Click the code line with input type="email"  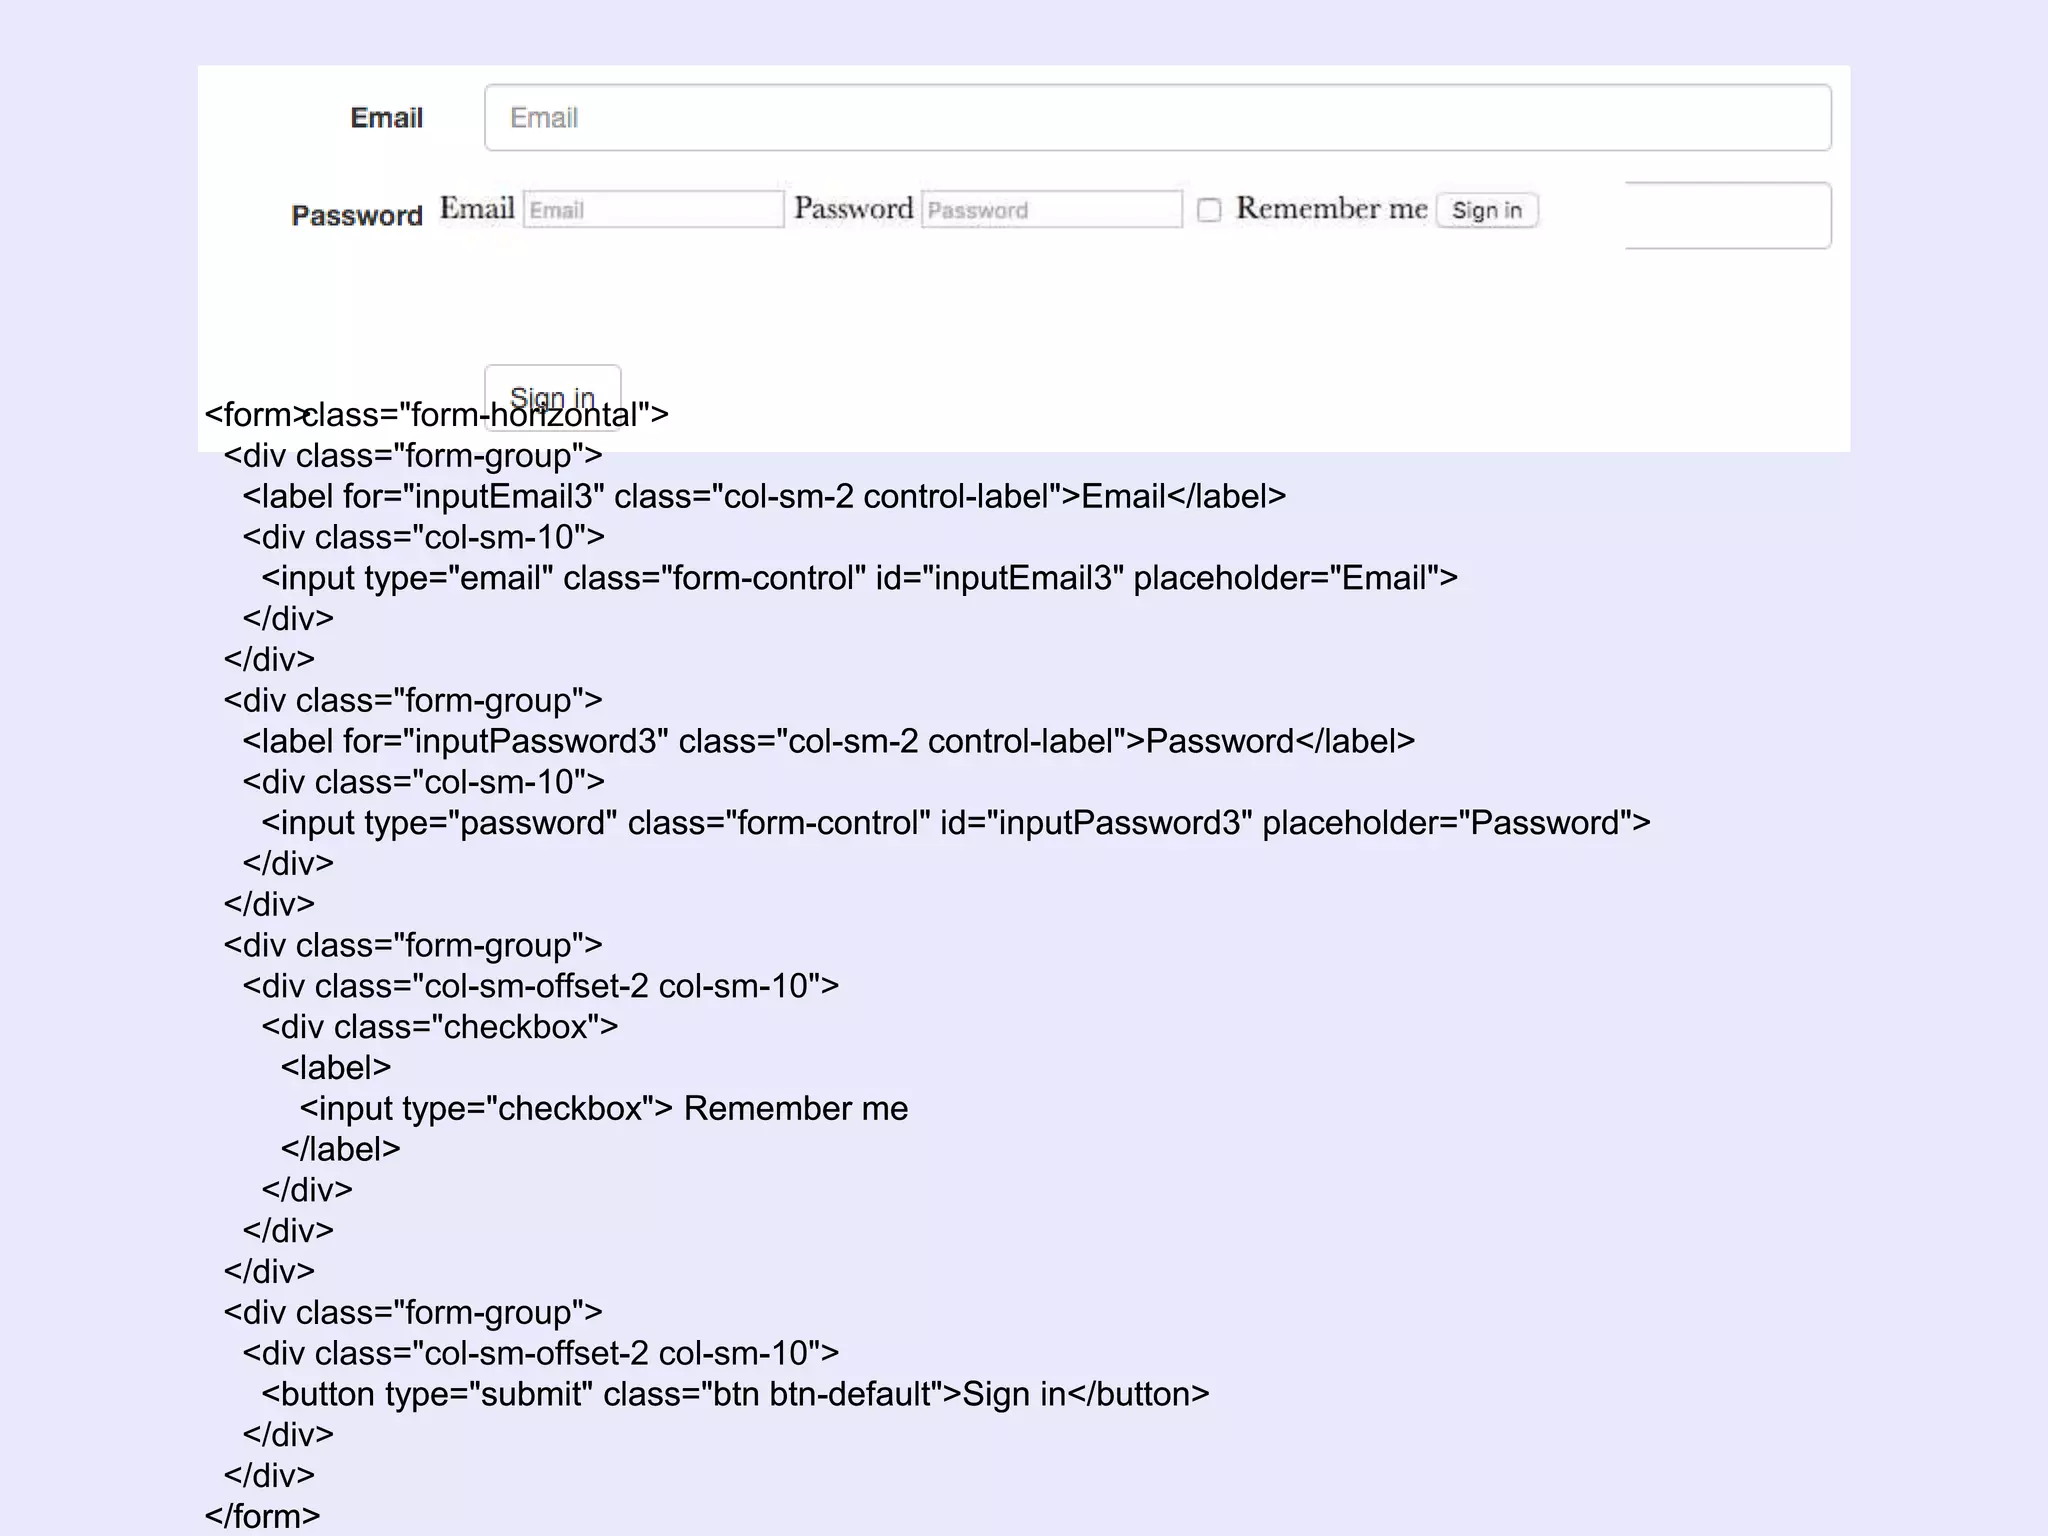(859, 578)
